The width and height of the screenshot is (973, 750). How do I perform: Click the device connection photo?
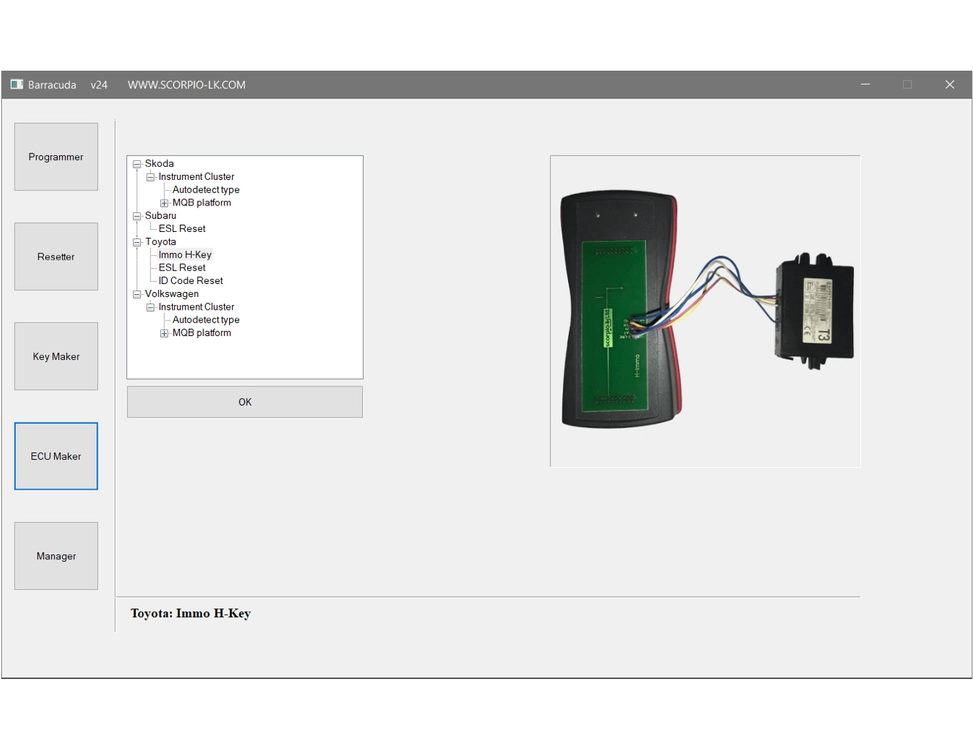pyautogui.click(x=705, y=311)
